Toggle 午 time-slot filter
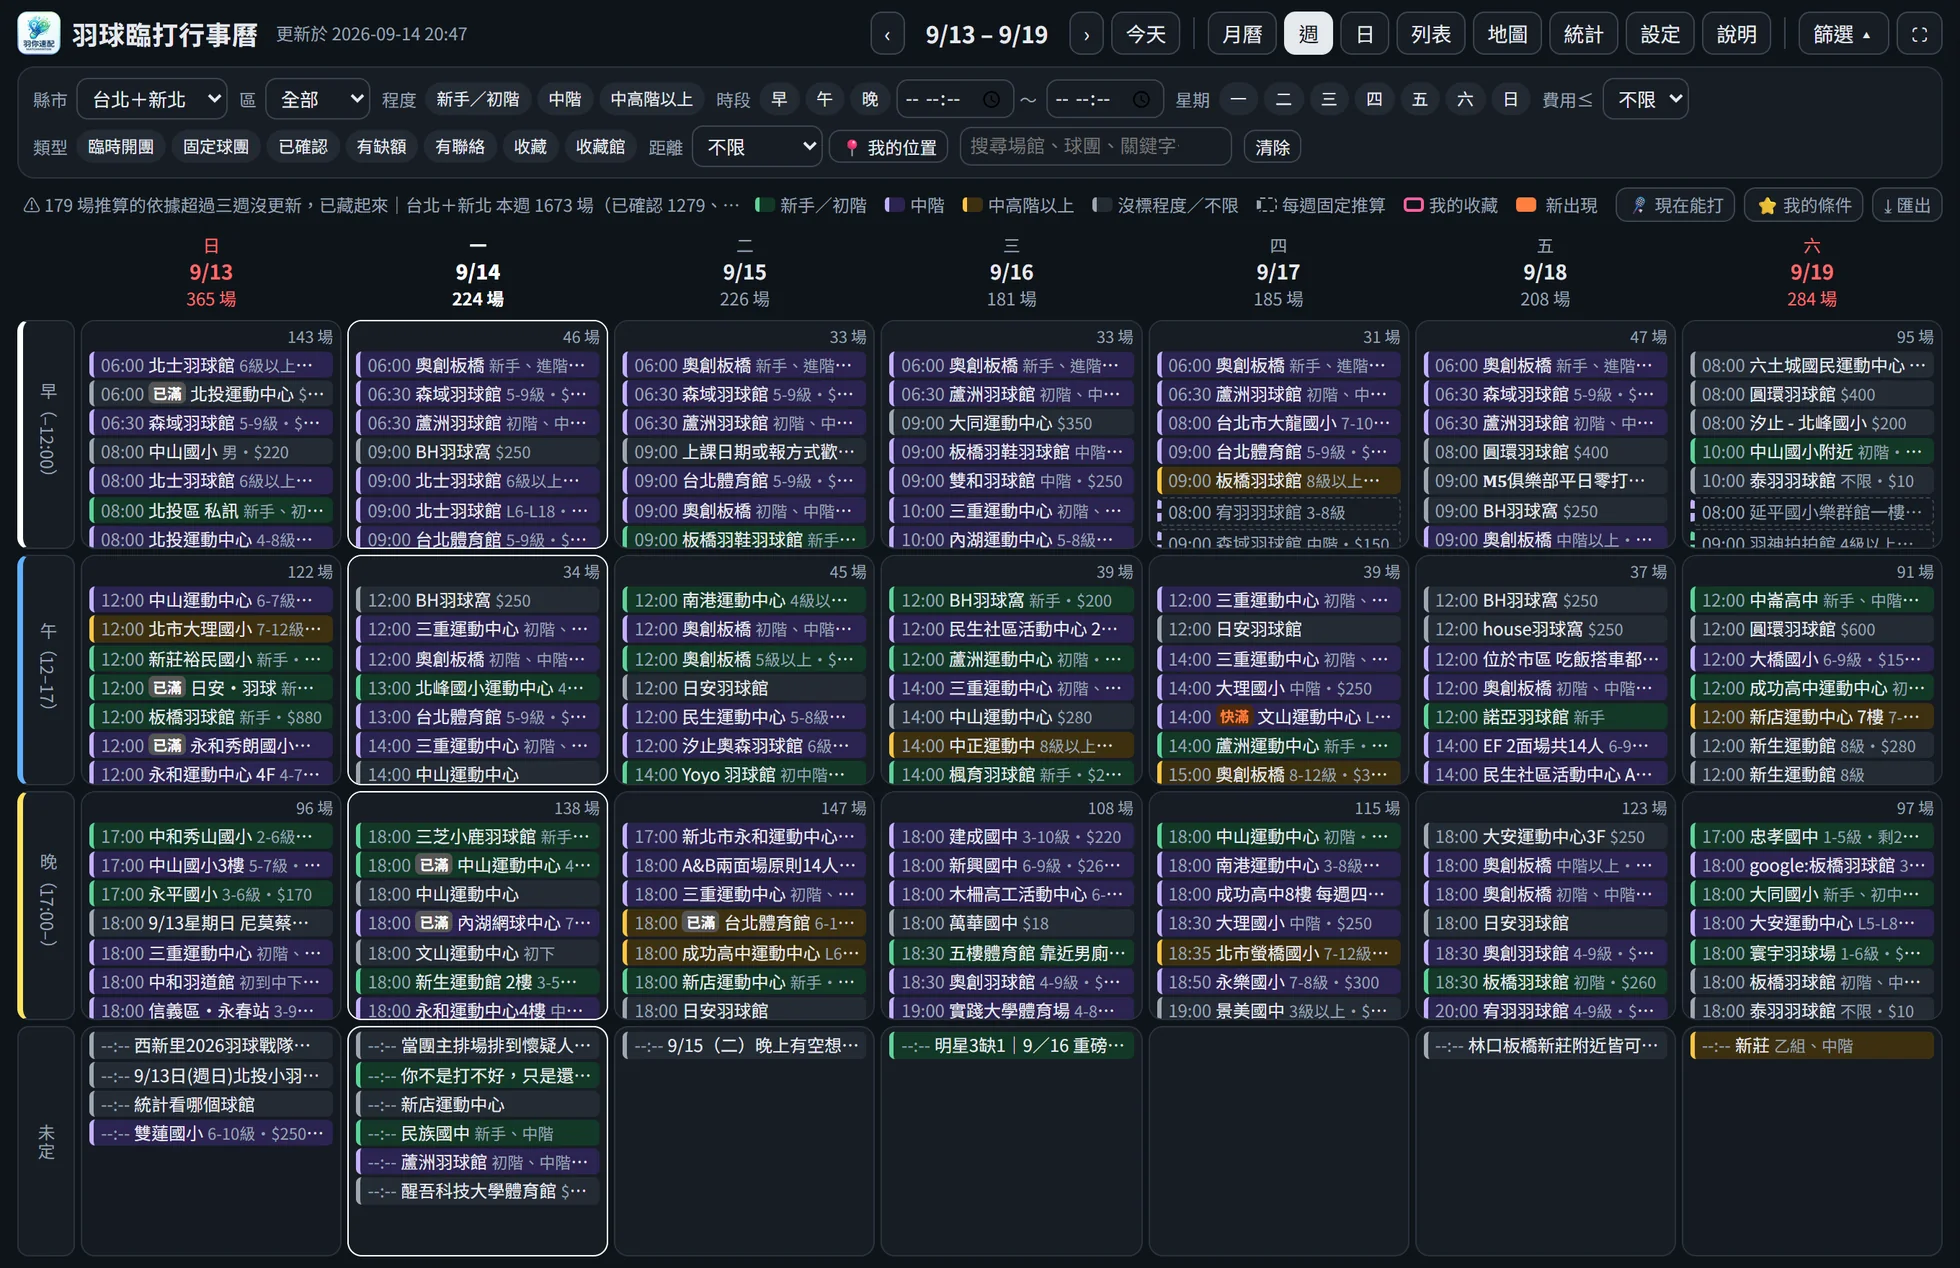The height and width of the screenshot is (1268, 1960). click(x=824, y=99)
